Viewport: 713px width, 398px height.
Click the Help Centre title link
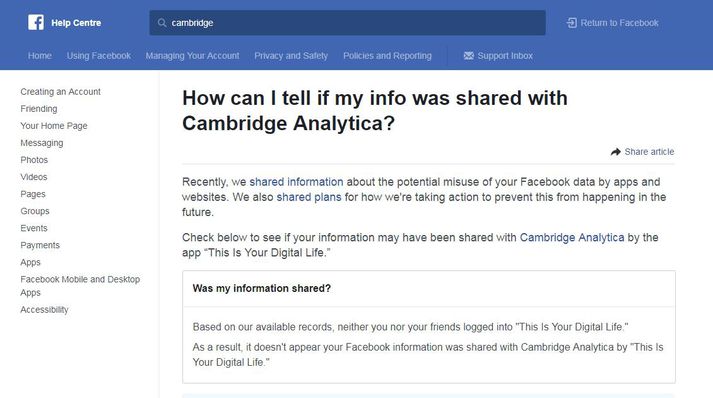(76, 23)
